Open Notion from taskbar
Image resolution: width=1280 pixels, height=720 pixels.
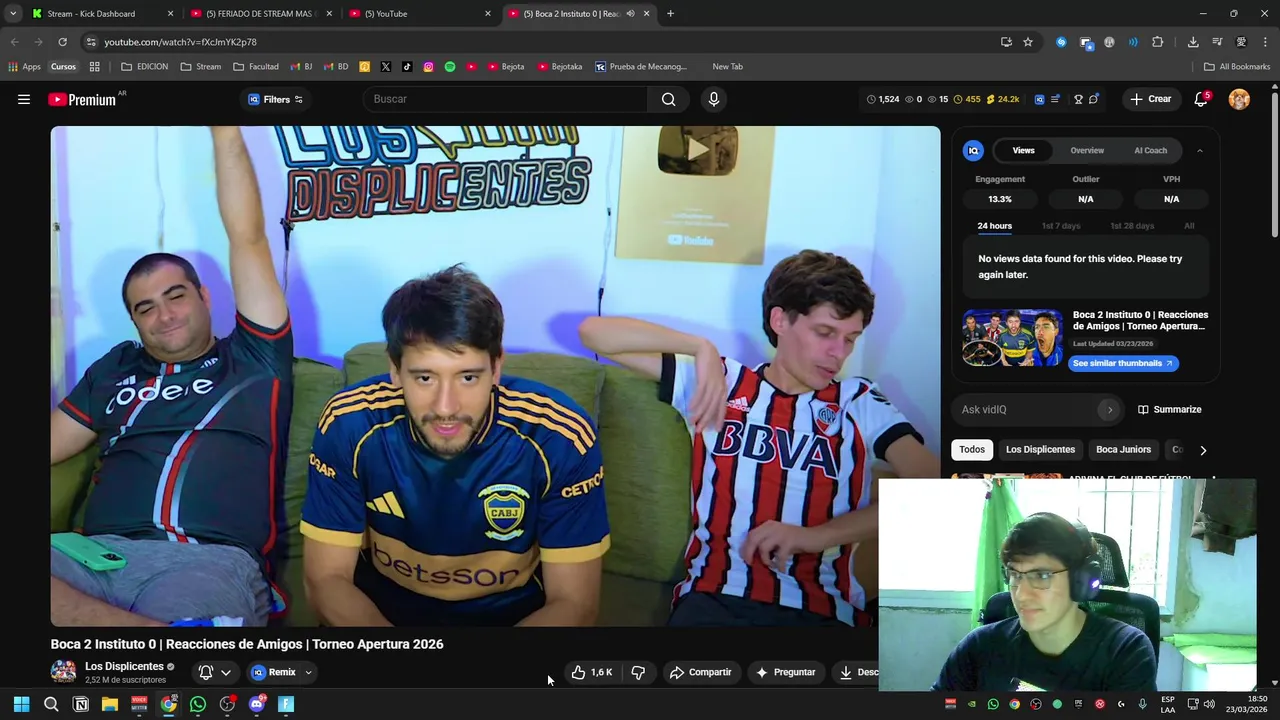pos(81,704)
